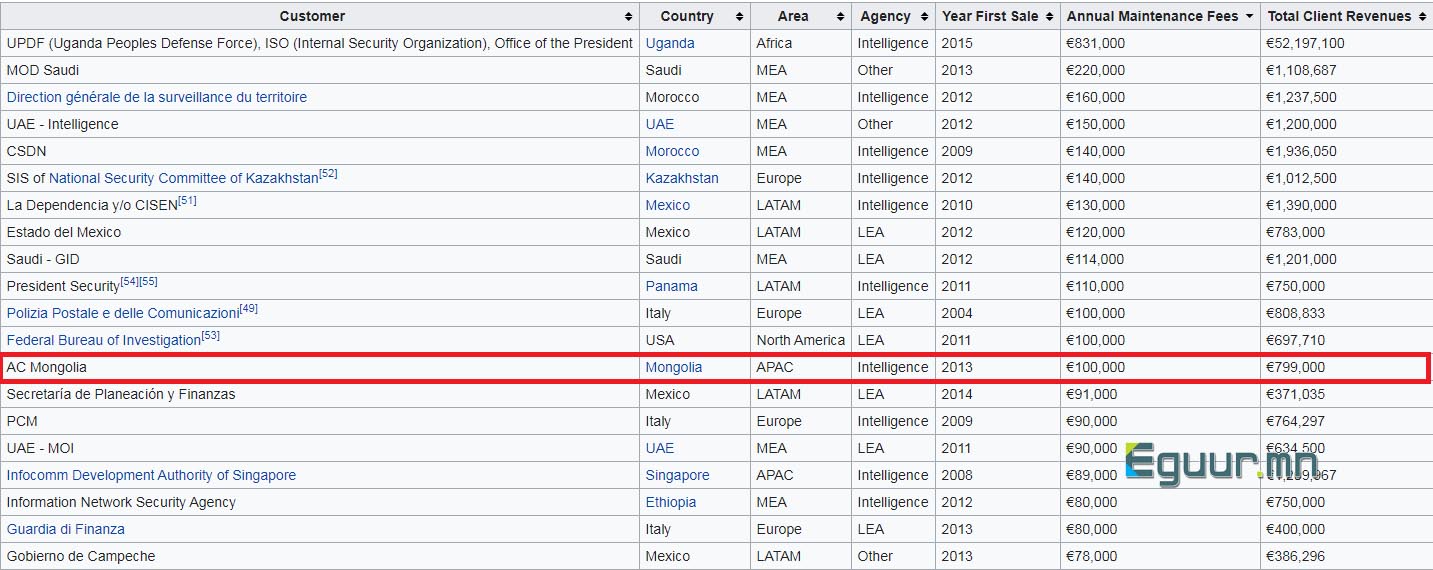Select the €808,833 revenue cell
Viewport: 1433px width, 570px height.
coord(1346,313)
